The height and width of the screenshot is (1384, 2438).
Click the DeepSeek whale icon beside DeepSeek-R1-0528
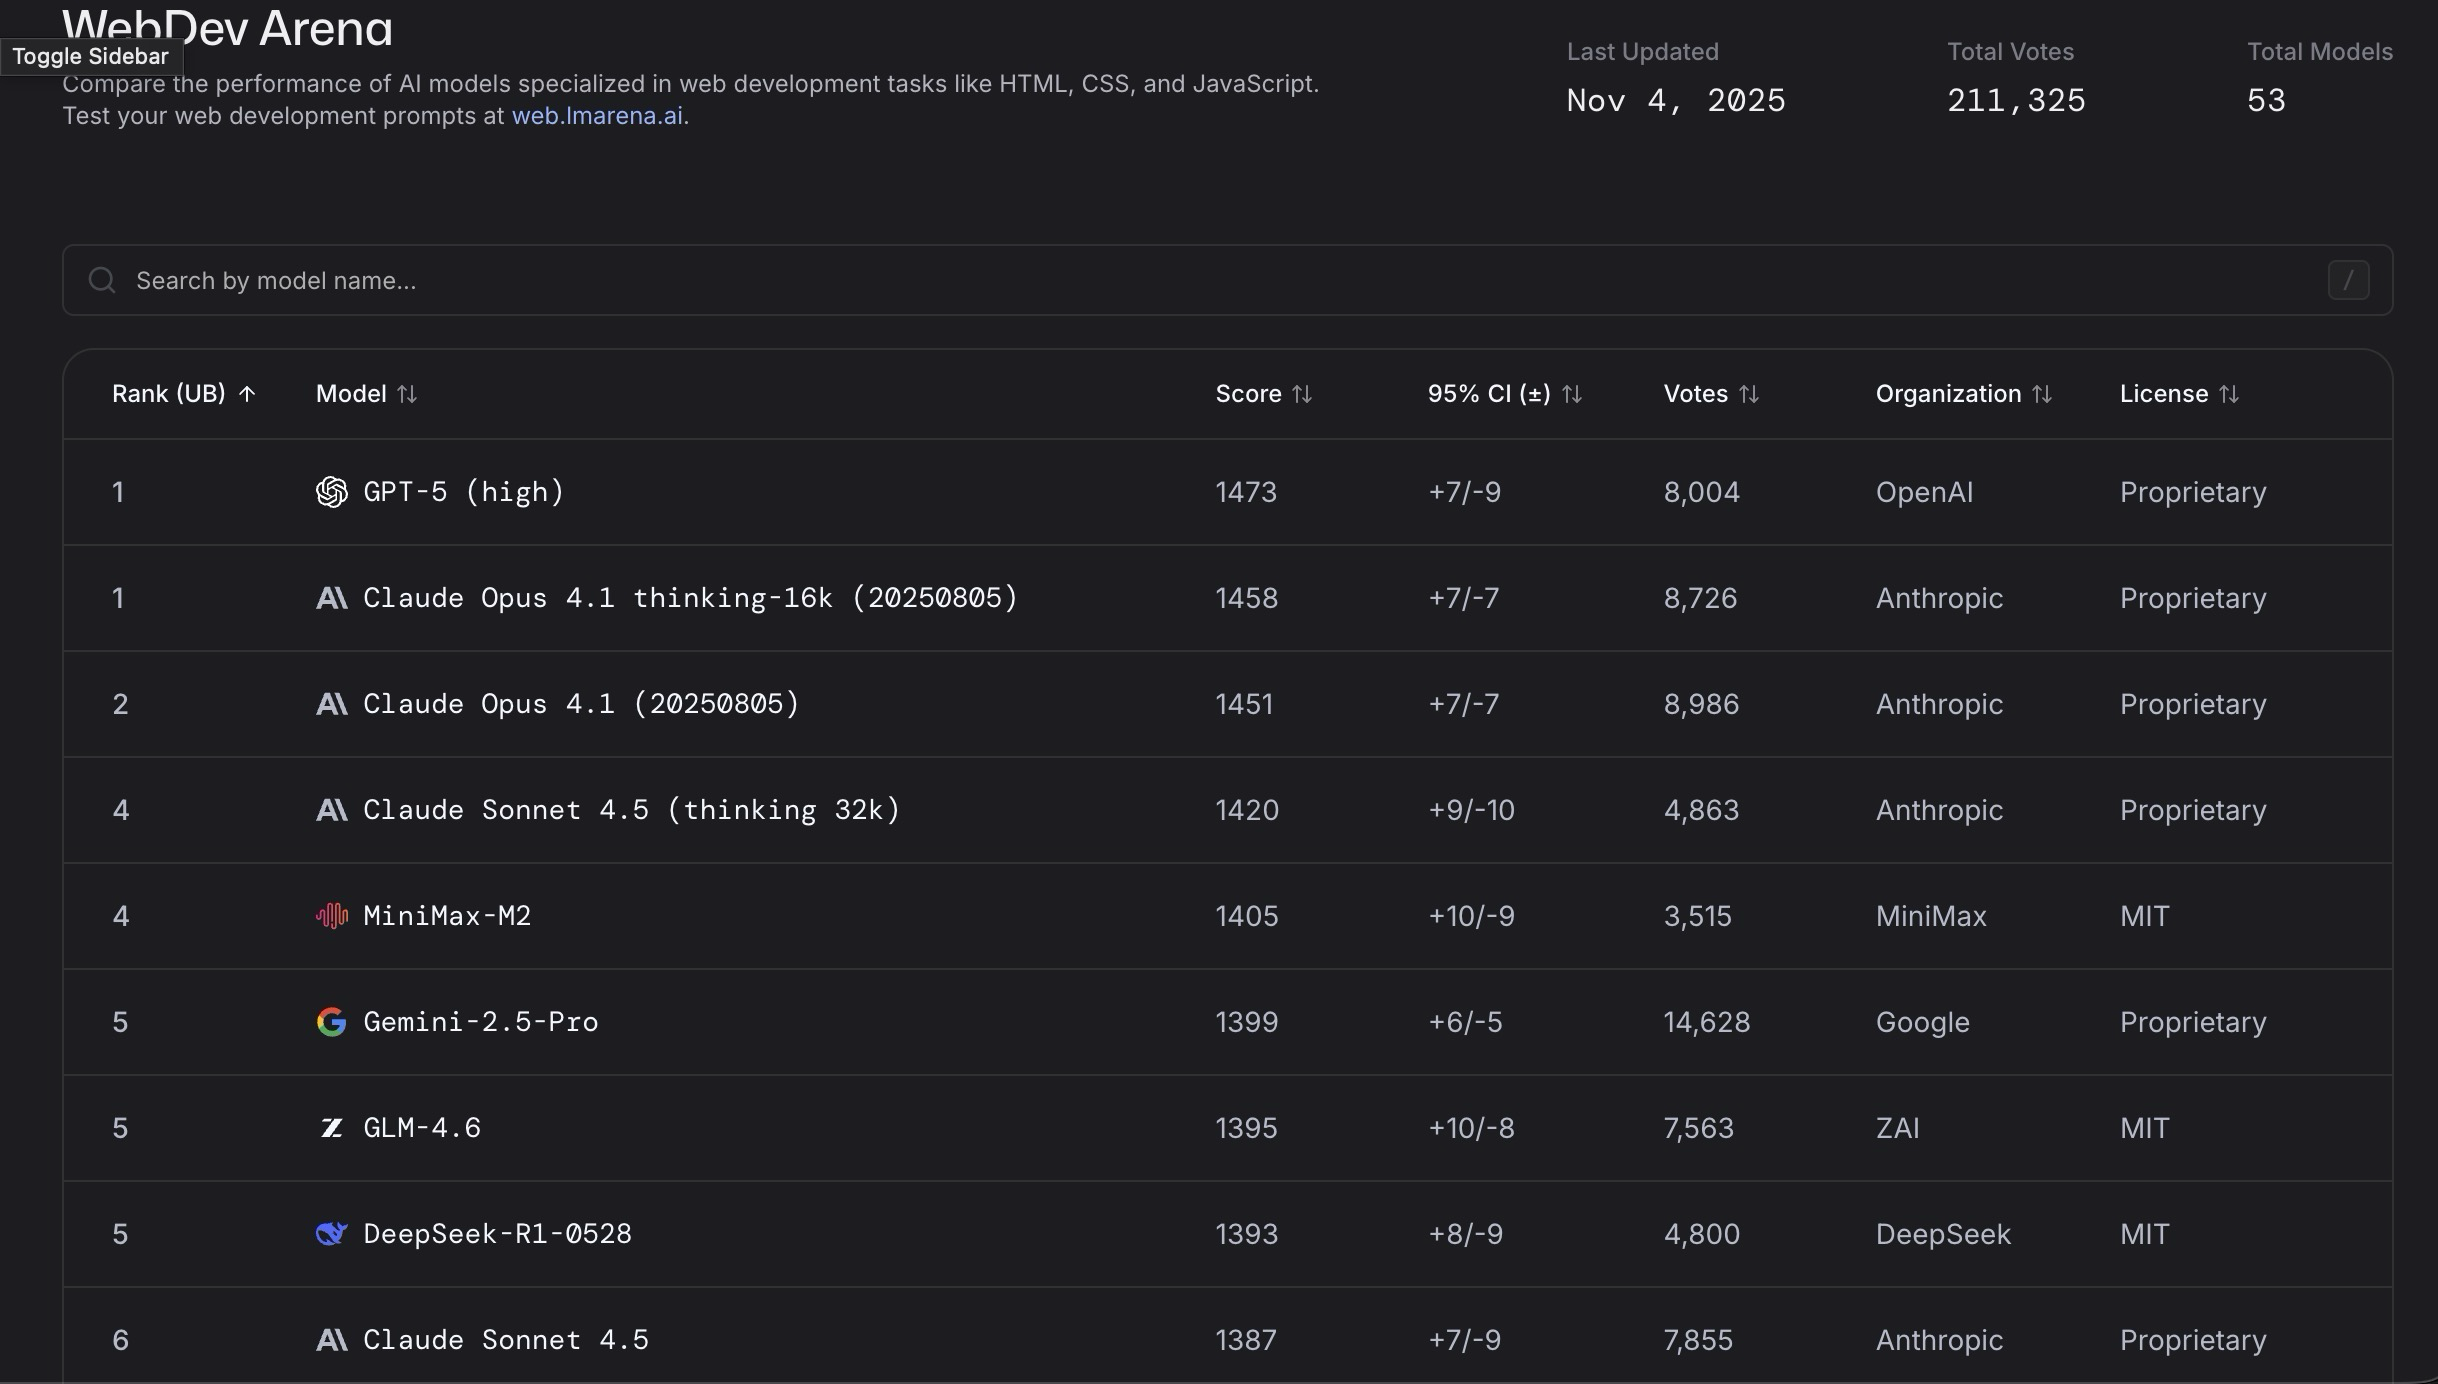331,1234
